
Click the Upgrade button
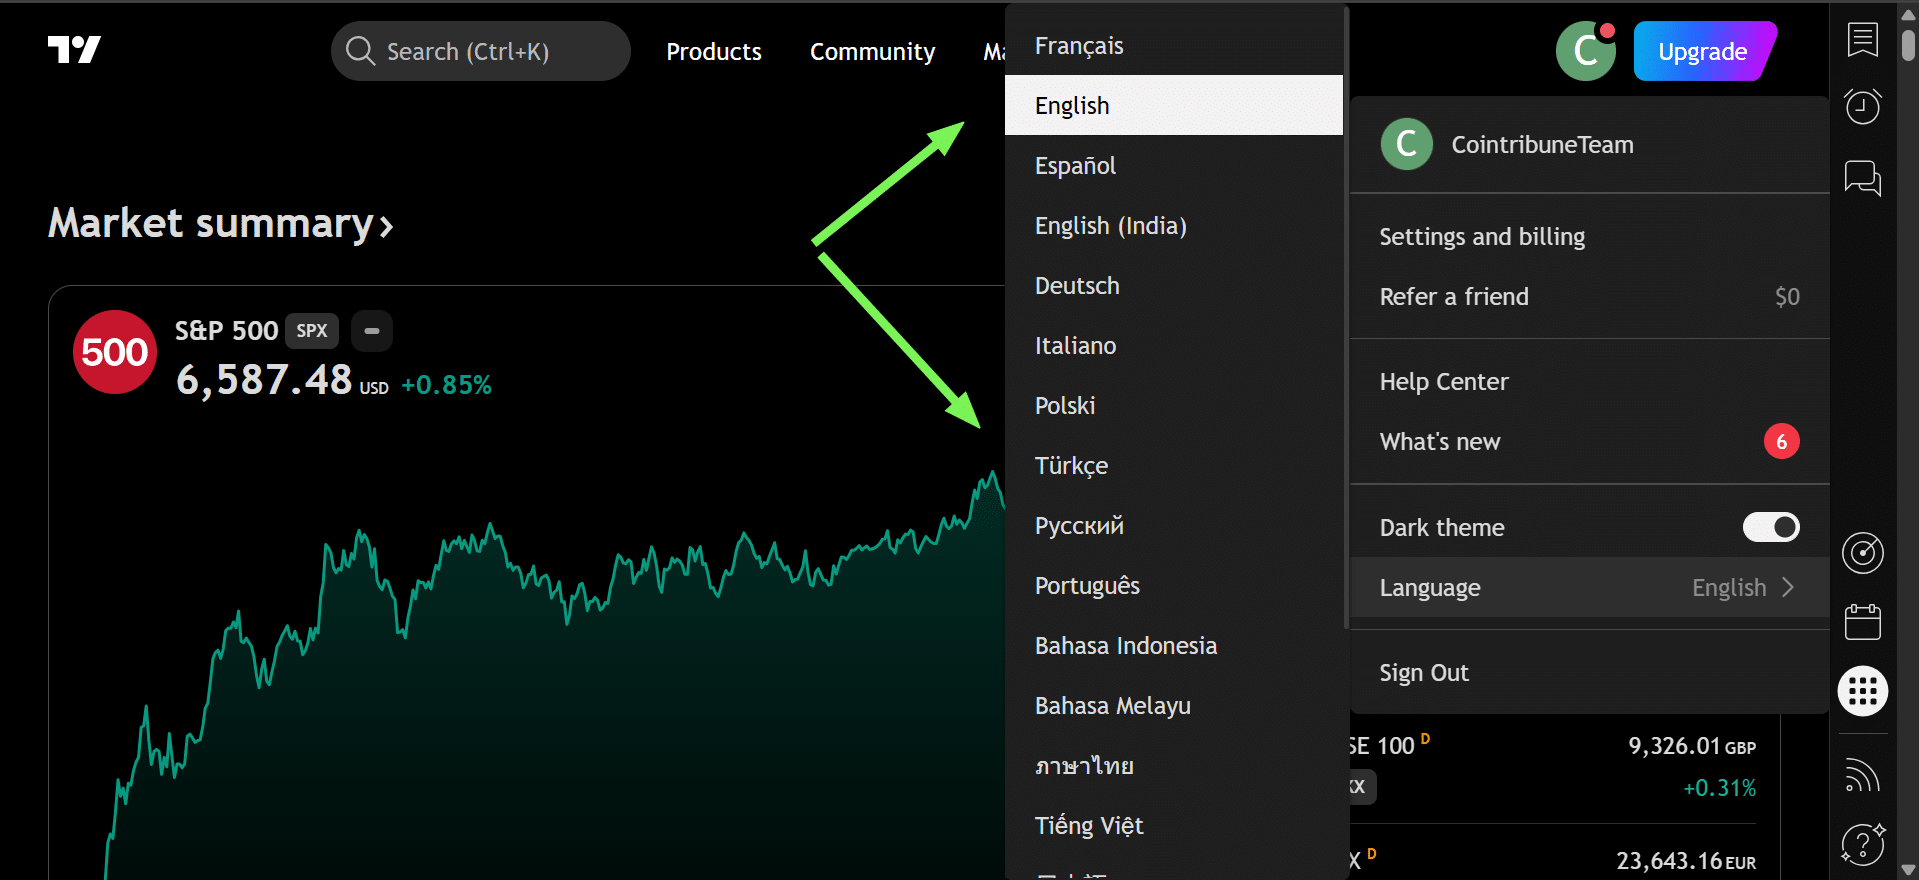tap(1702, 52)
